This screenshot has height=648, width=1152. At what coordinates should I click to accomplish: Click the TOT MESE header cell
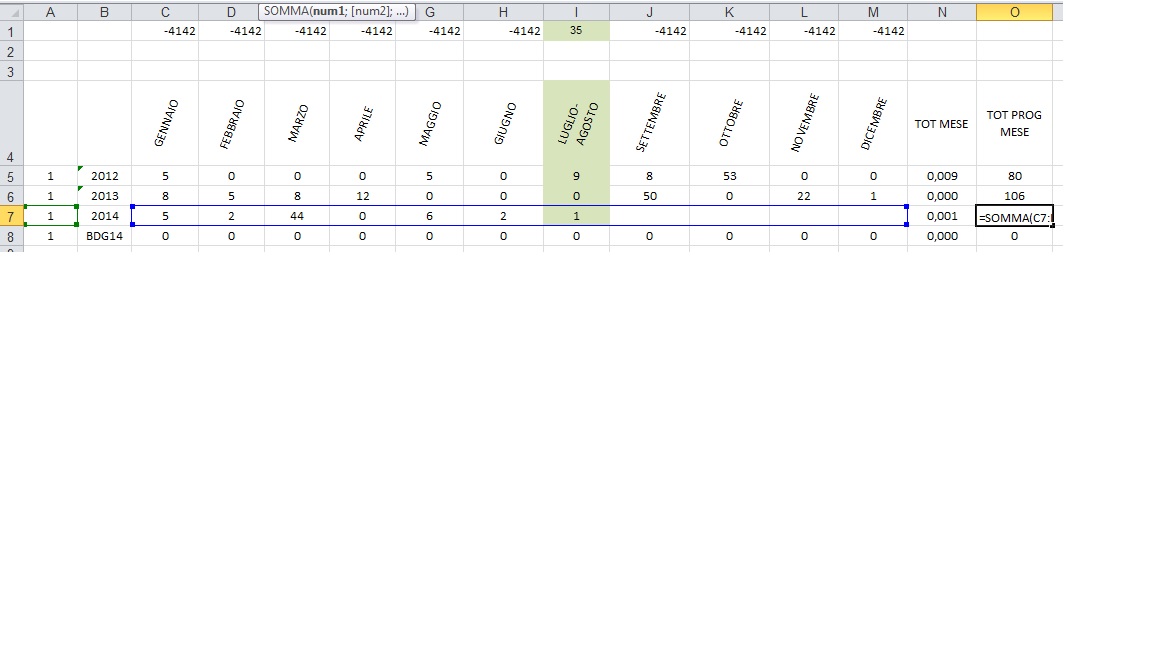tap(941, 123)
